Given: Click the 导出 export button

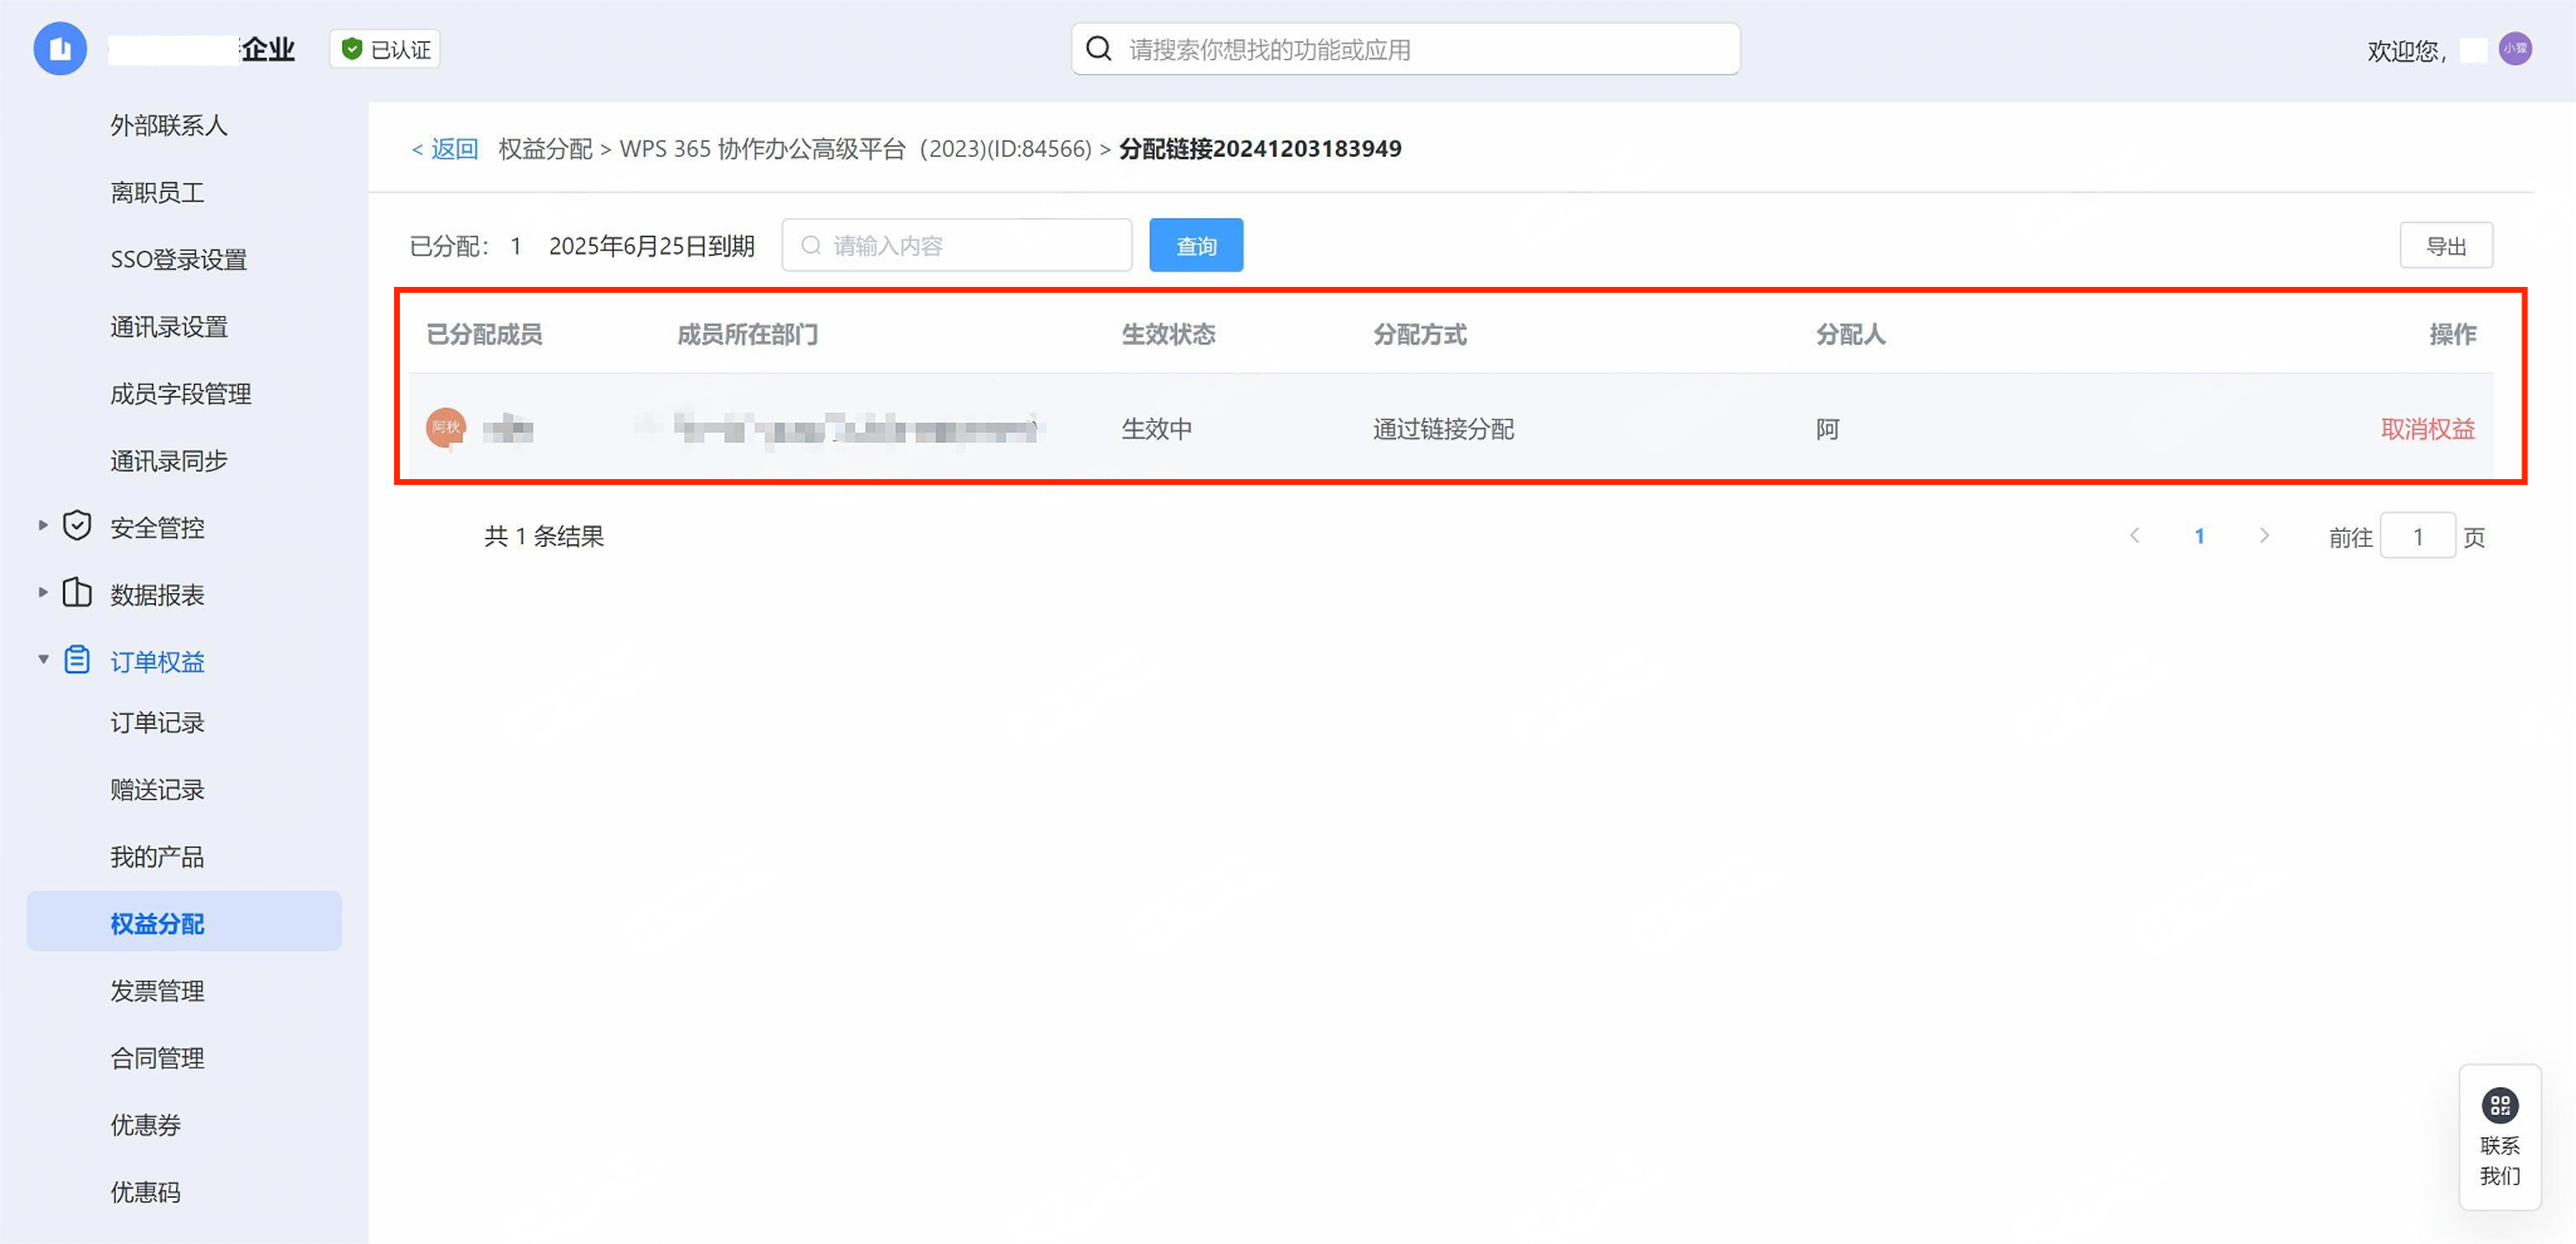Looking at the screenshot, I should pos(2445,245).
